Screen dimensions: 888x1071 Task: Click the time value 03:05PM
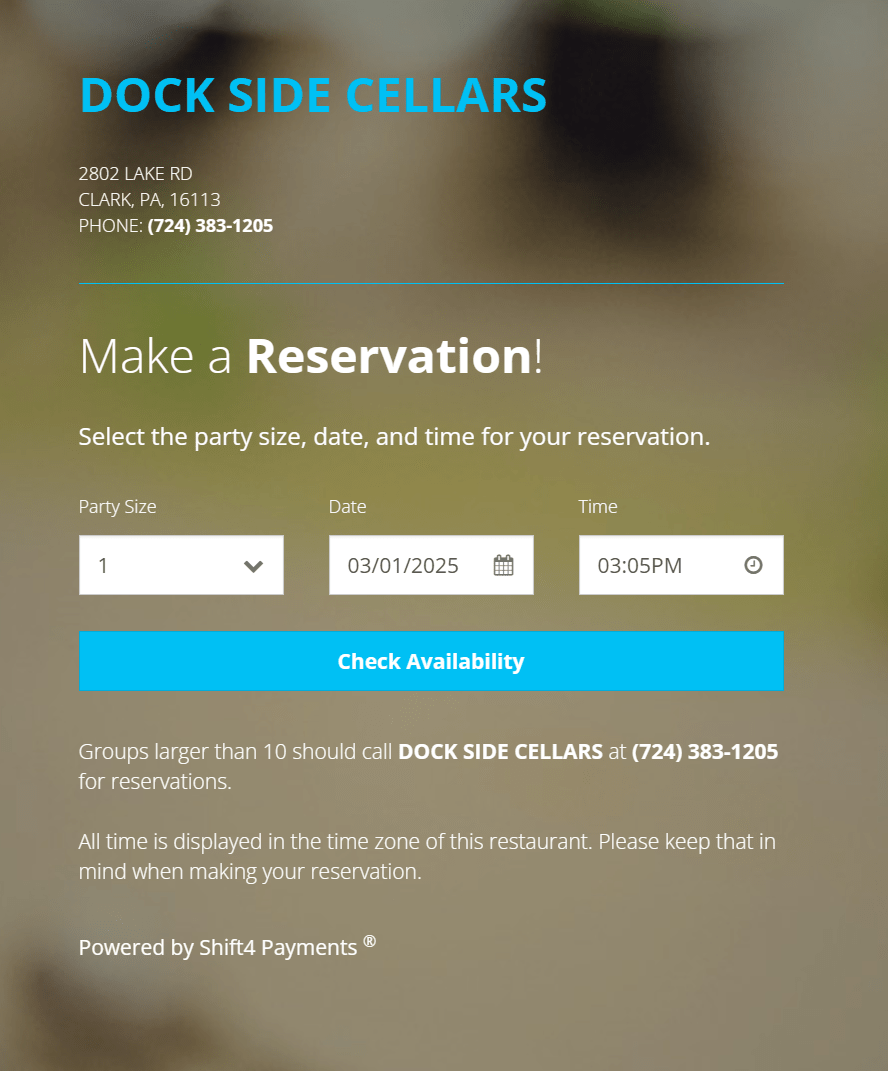640,566
